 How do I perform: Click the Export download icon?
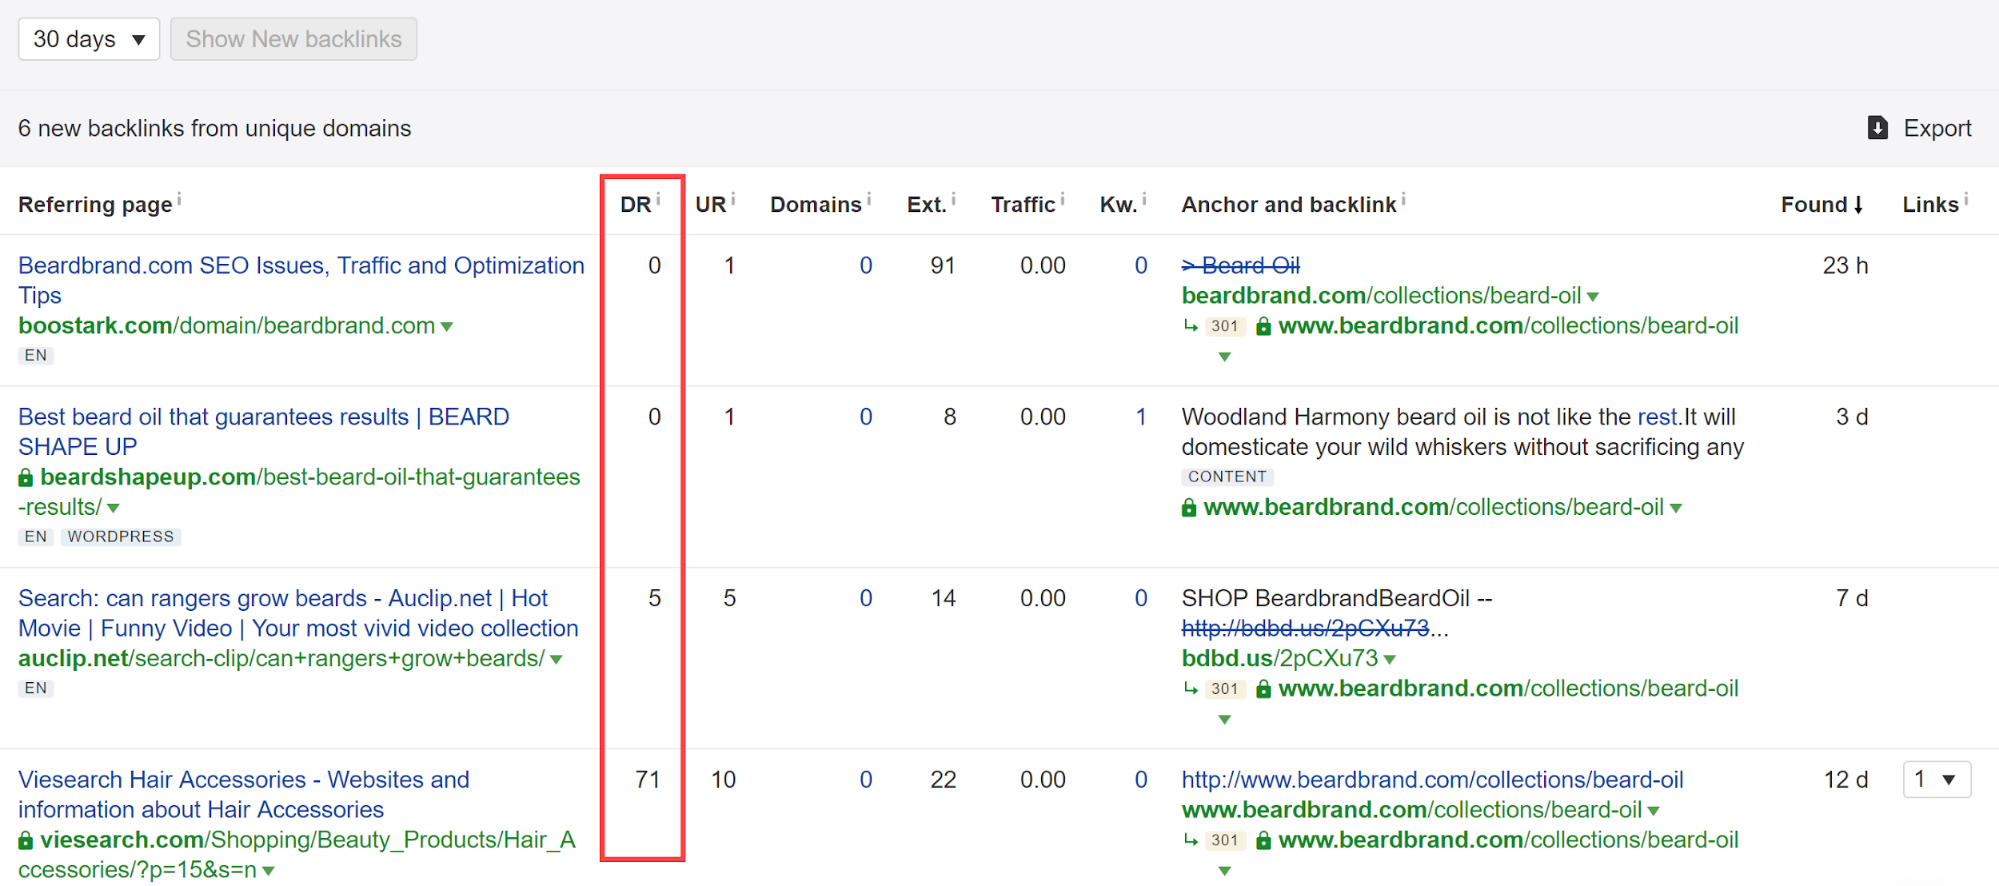tap(1877, 128)
